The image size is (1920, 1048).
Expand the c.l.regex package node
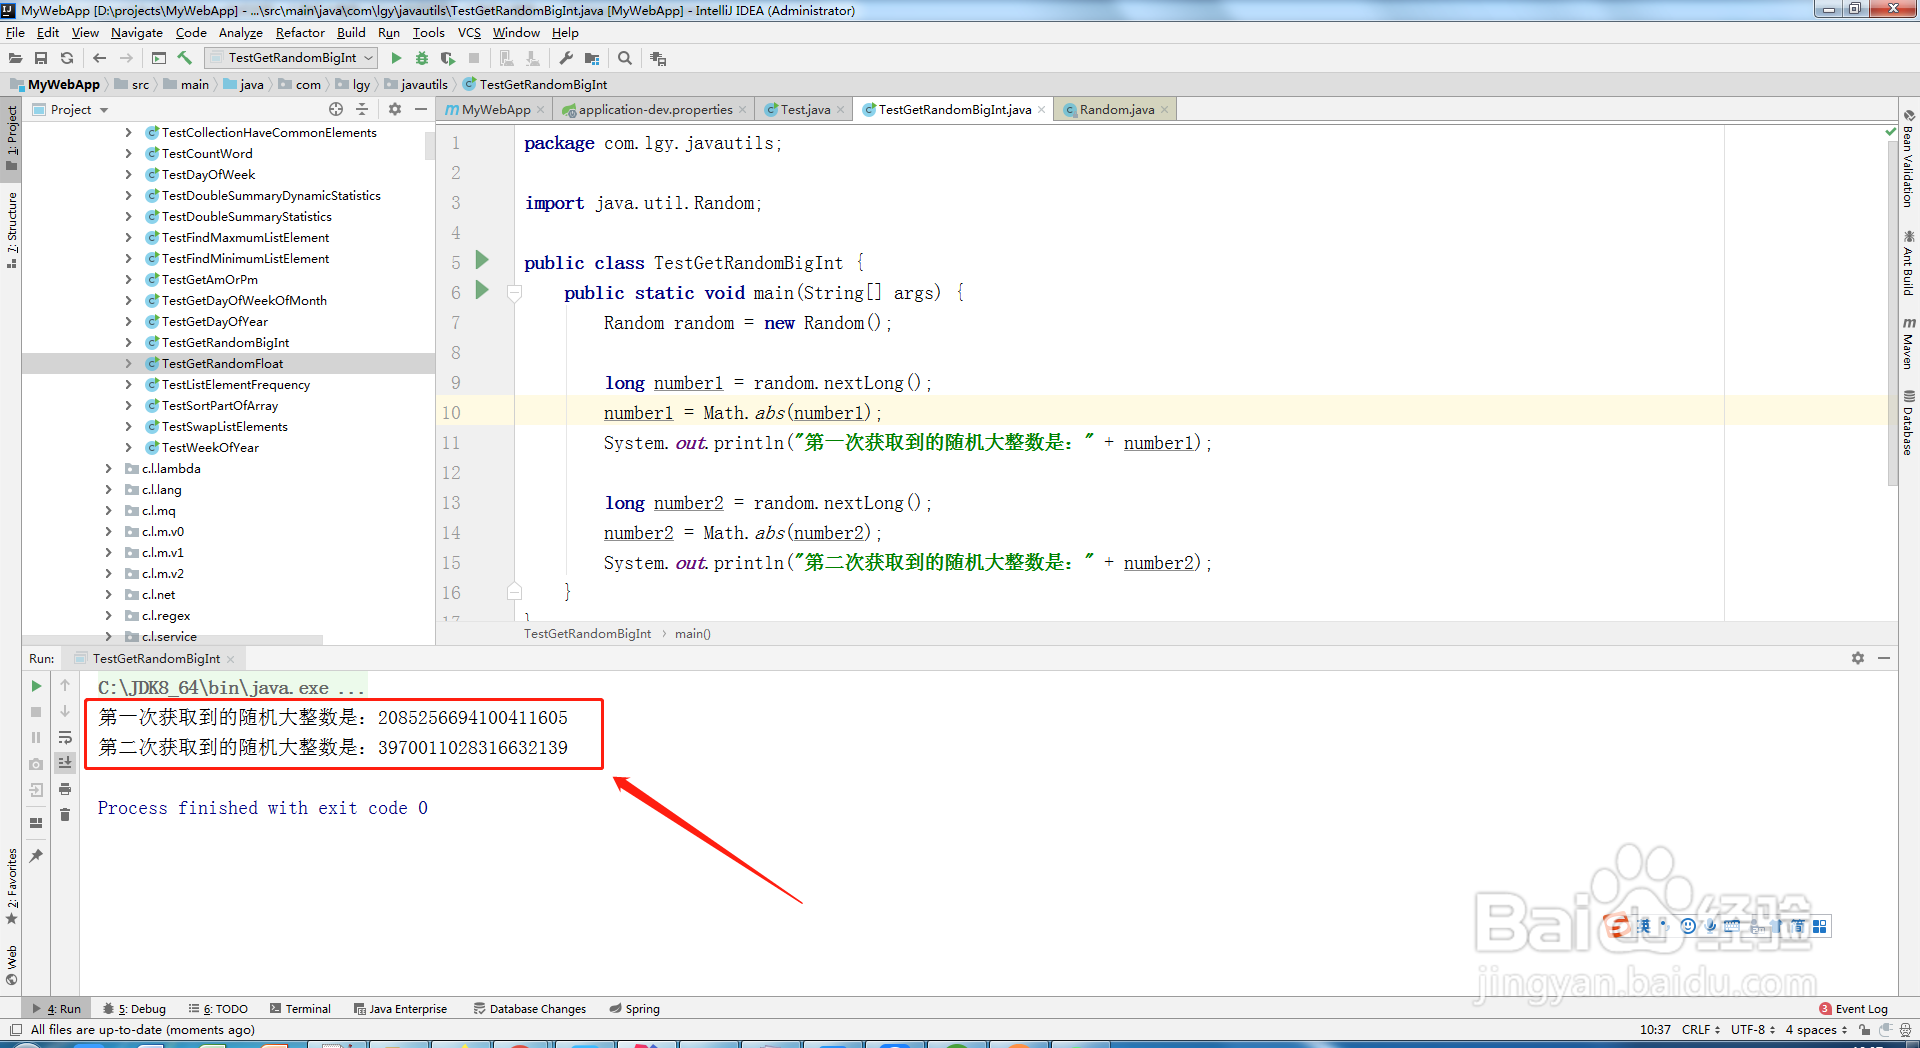pos(108,615)
